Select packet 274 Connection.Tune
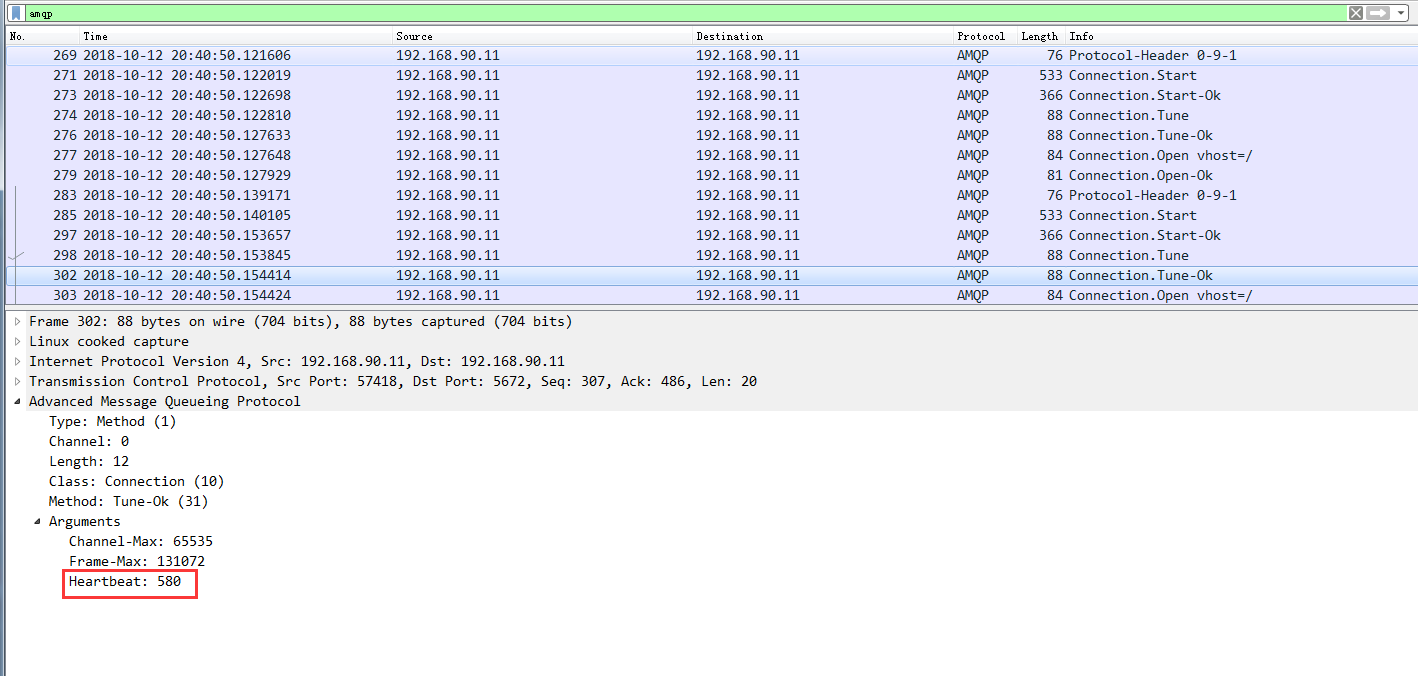The height and width of the screenshot is (676, 1418). coord(711,115)
